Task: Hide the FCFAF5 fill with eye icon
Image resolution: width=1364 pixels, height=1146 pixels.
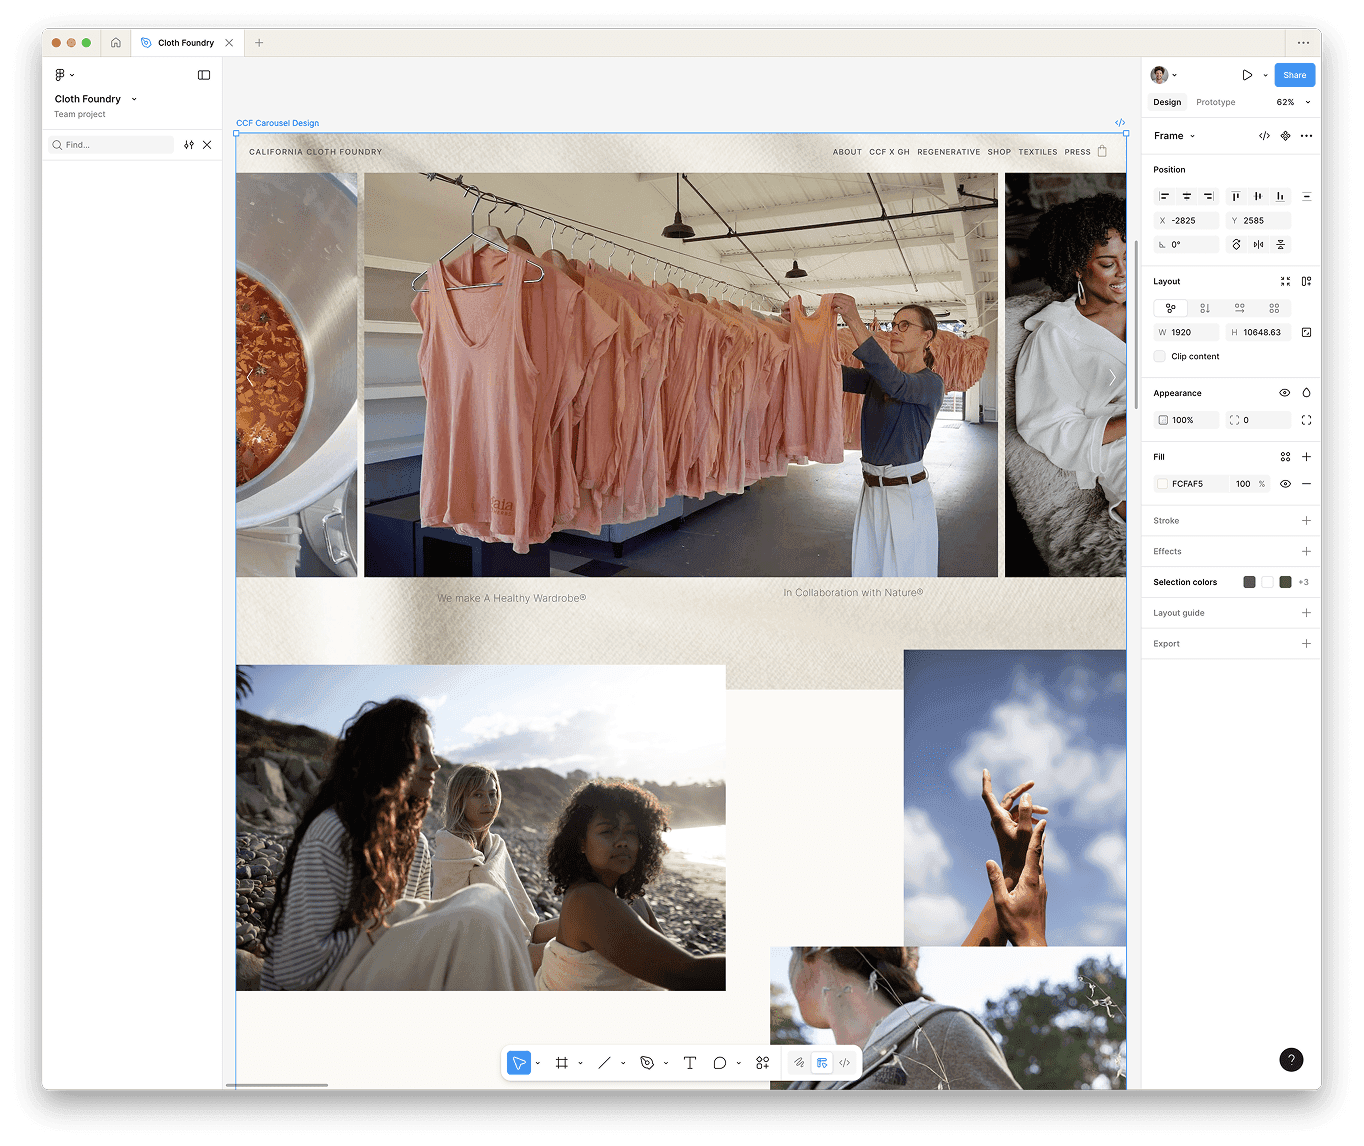Action: tap(1285, 484)
